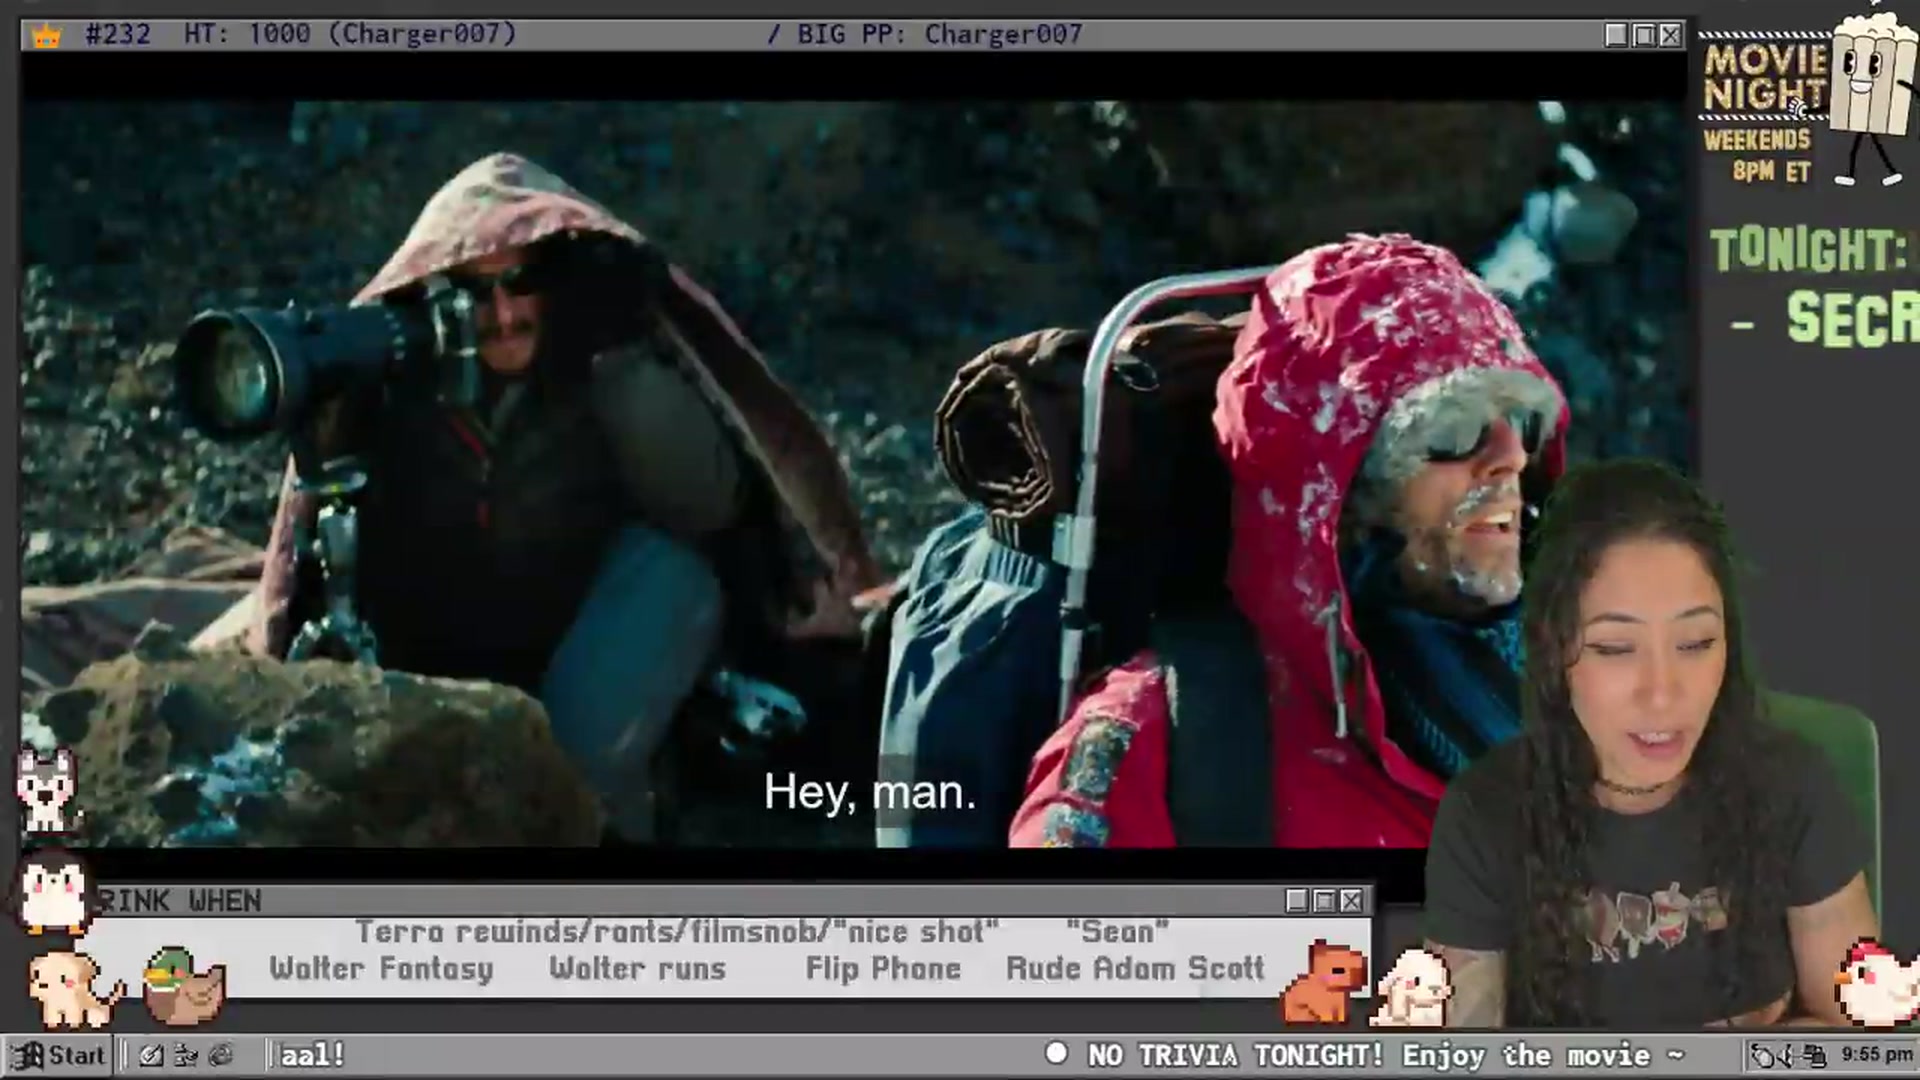This screenshot has width=1920, height=1080.
Task: Click the white dot status indicator
Action: (1056, 1053)
